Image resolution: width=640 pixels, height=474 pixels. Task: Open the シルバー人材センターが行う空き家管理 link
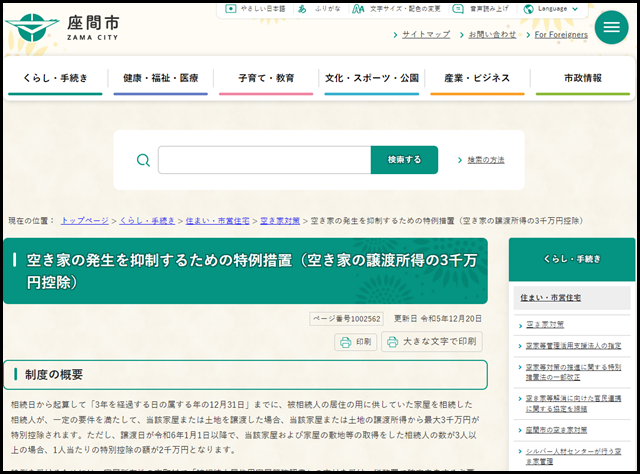pyautogui.click(x=573, y=456)
